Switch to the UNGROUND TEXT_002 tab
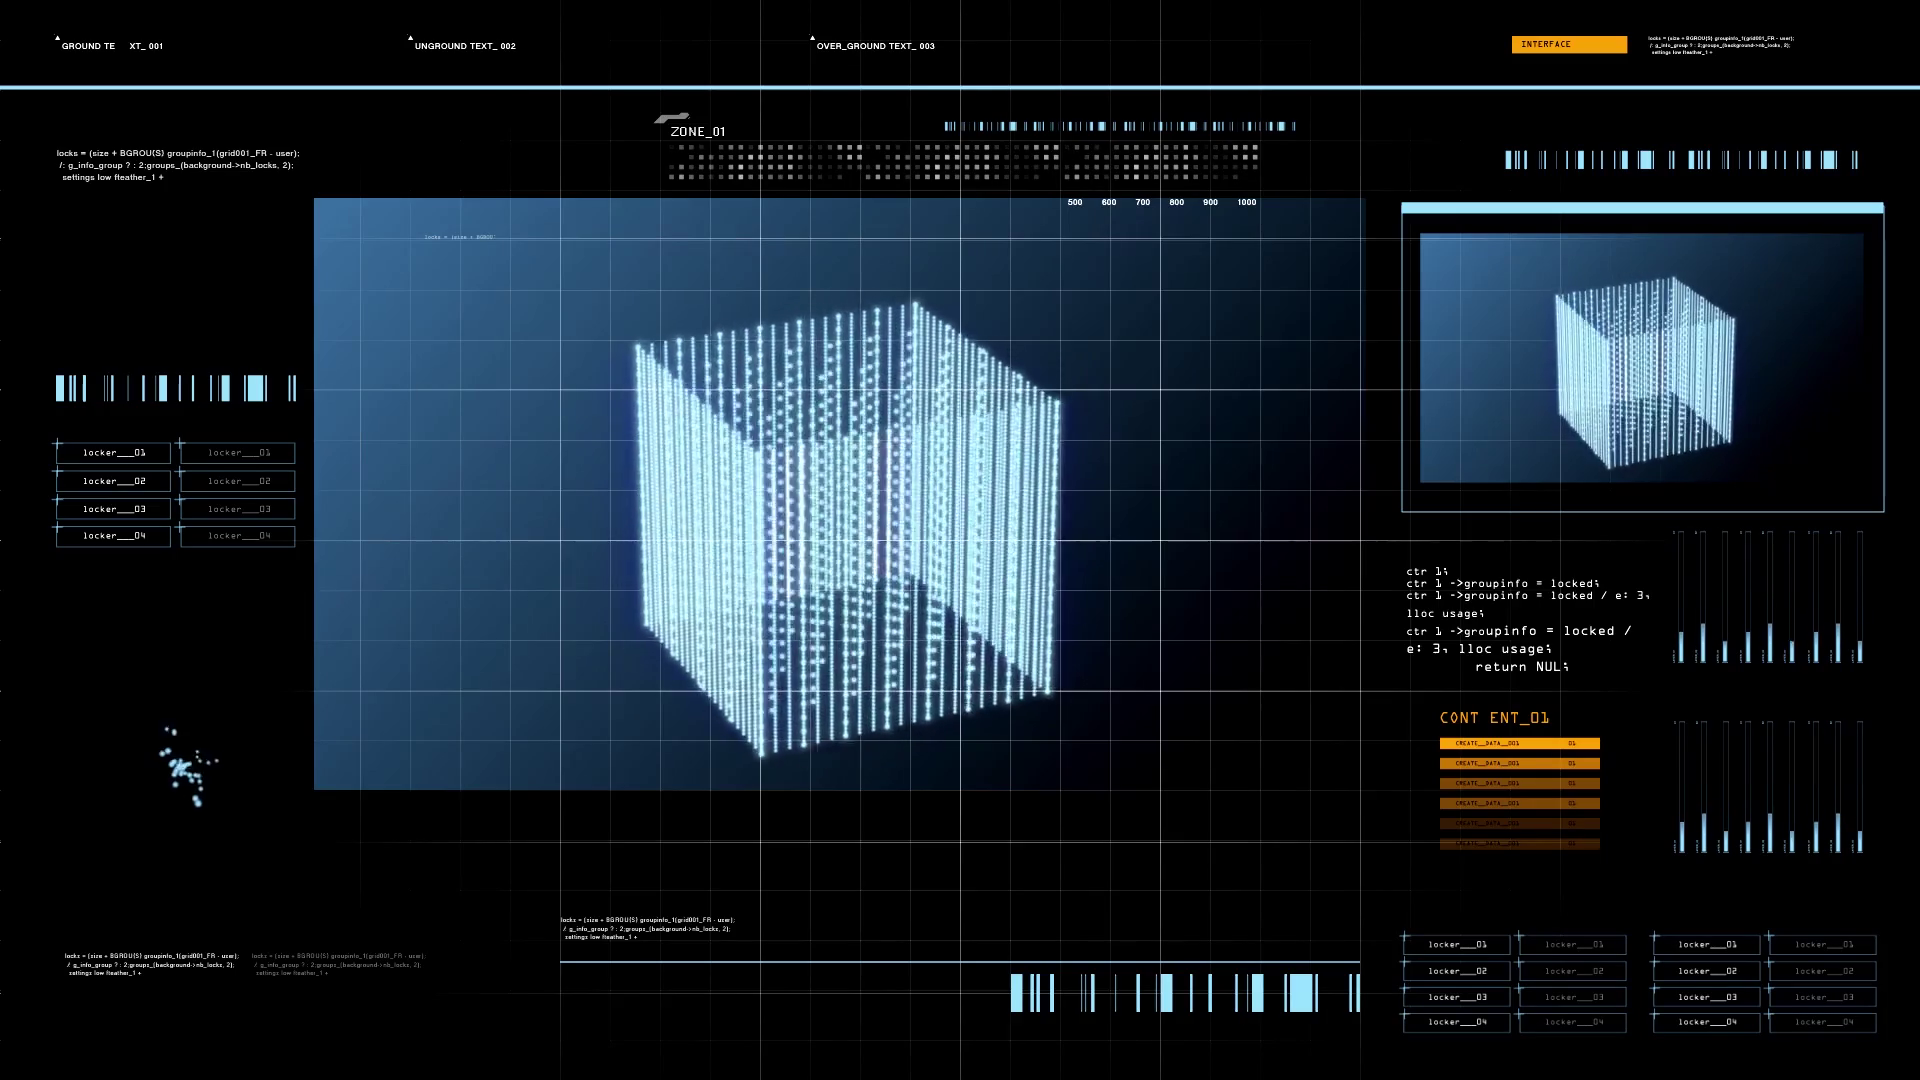The width and height of the screenshot is (1920, 1080). 465,46
